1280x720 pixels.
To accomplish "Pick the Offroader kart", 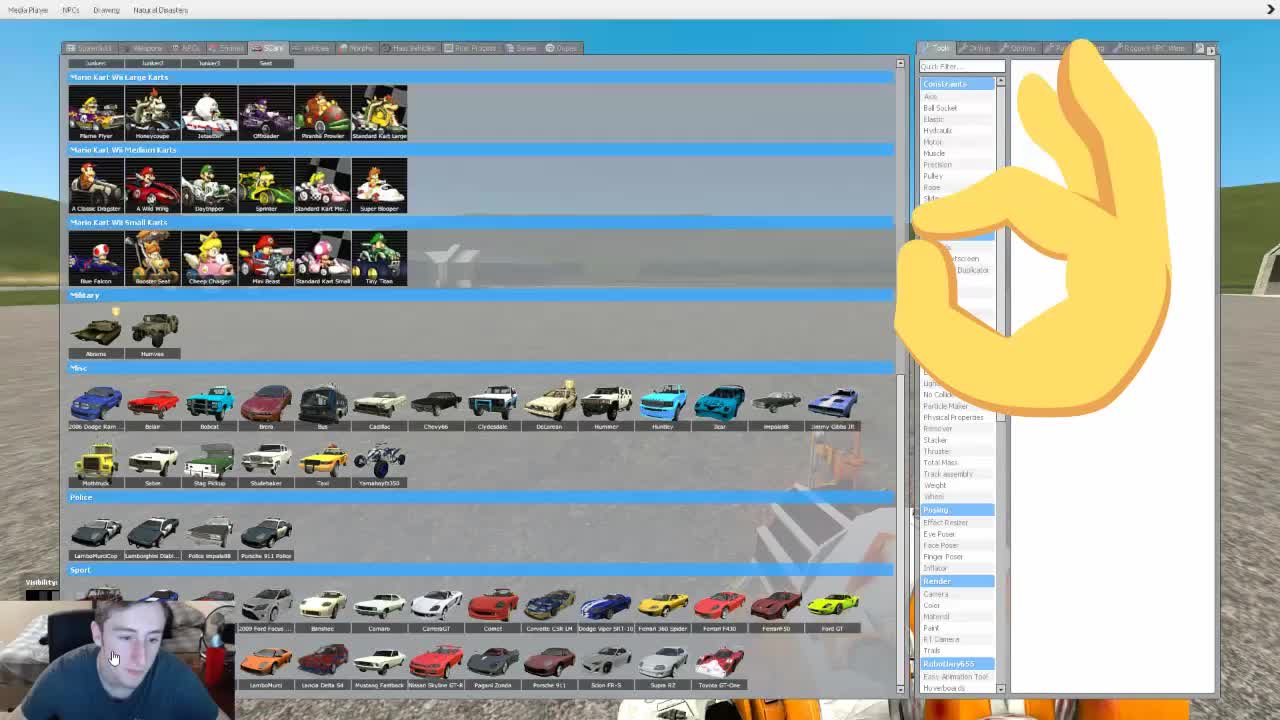I will (x=266, y=113).
